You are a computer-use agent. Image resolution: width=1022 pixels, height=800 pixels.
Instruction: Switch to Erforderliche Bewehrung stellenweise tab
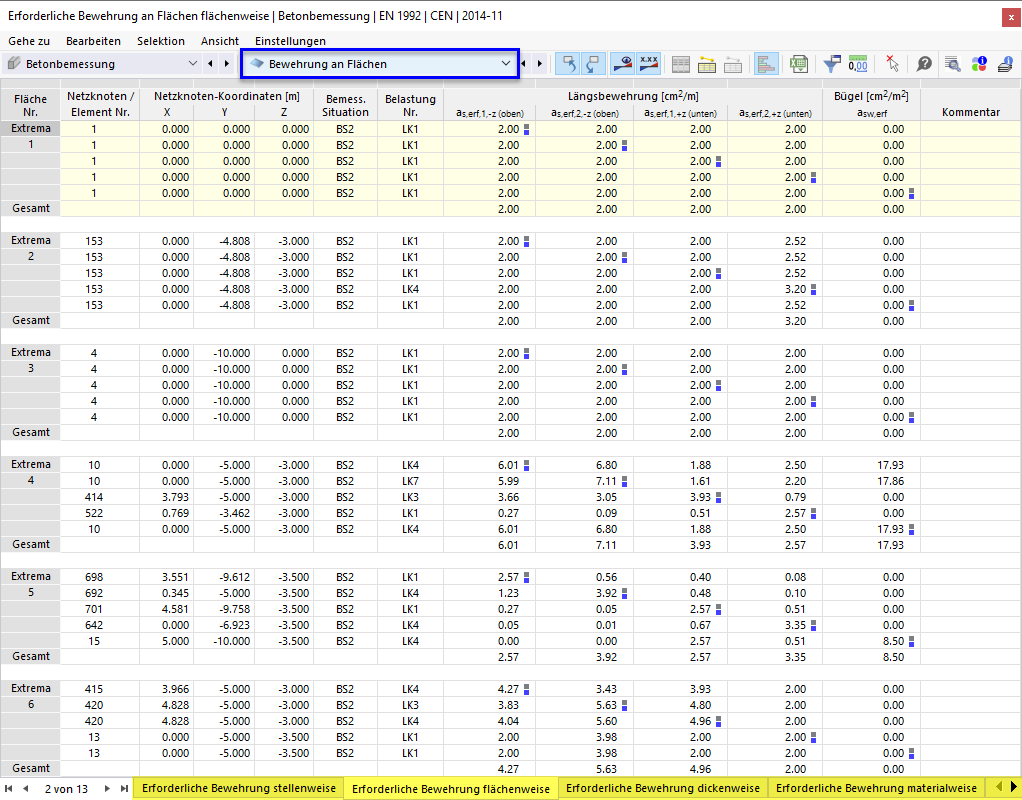tap(239, 788)
